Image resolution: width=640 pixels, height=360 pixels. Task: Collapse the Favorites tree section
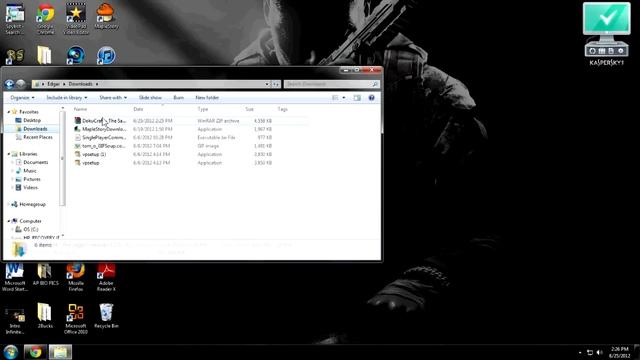click(x=9, y=112)
